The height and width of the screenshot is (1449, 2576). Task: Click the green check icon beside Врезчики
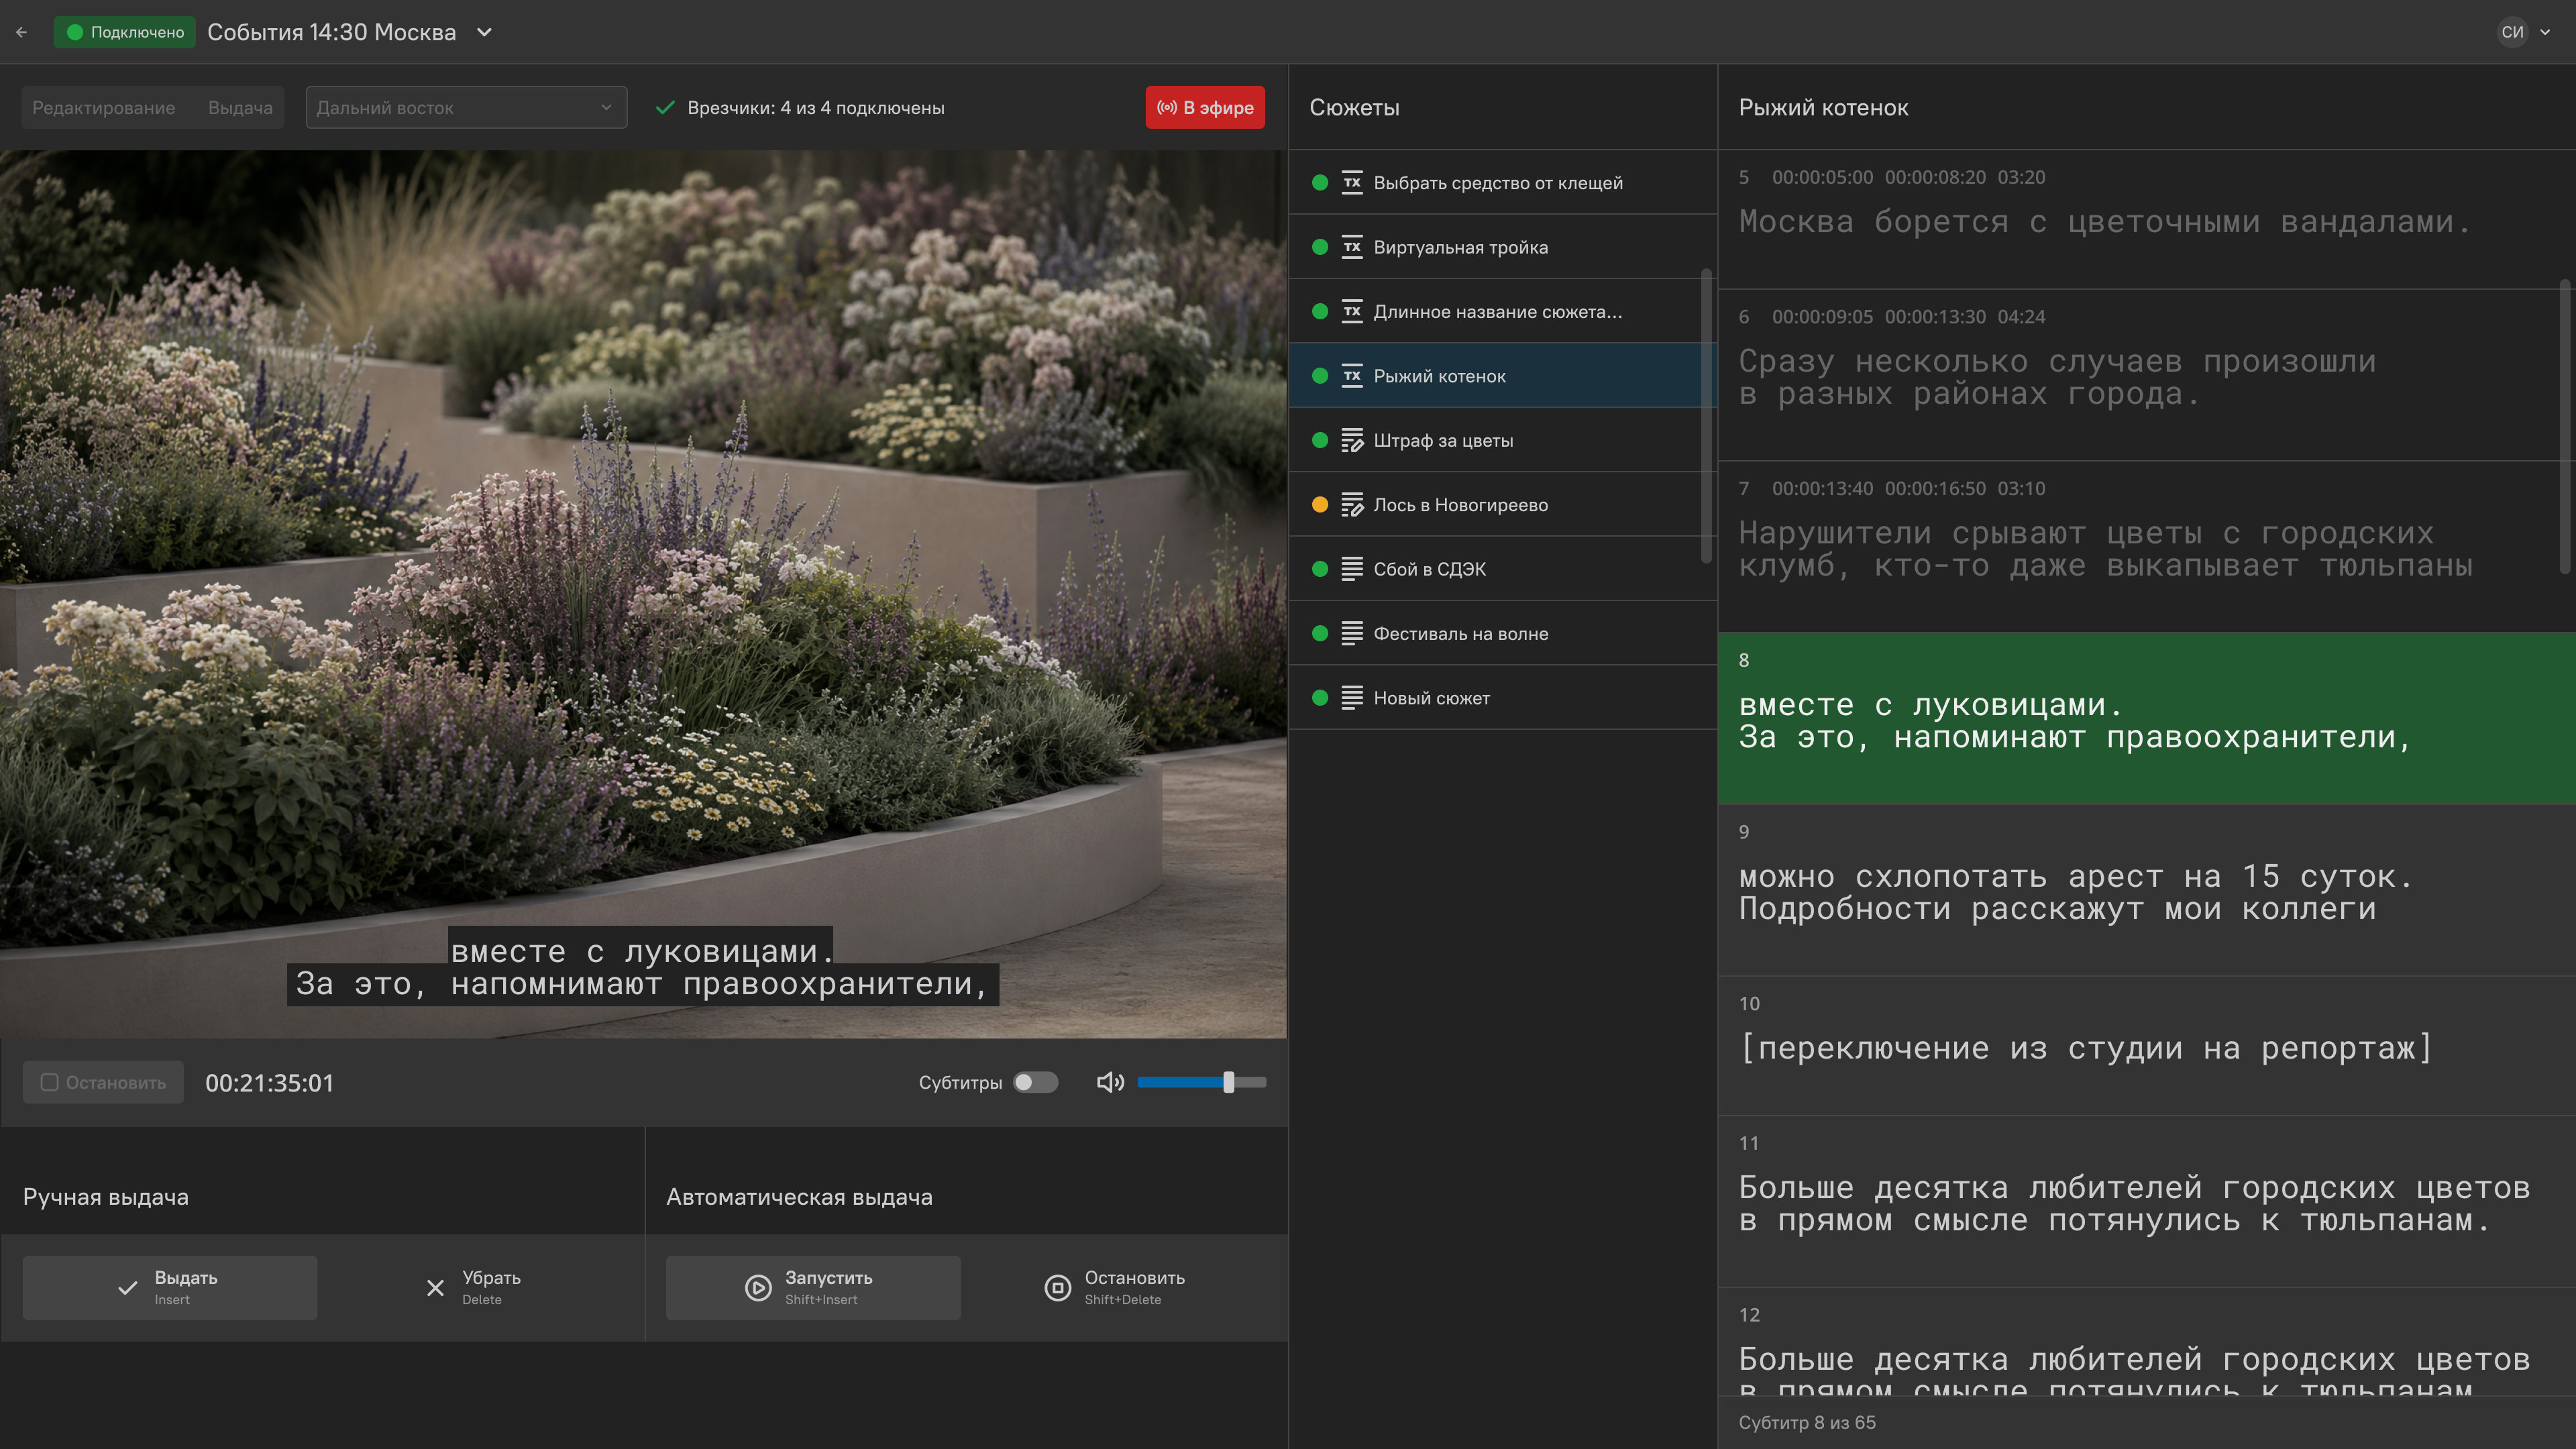(x=665, y=107)
